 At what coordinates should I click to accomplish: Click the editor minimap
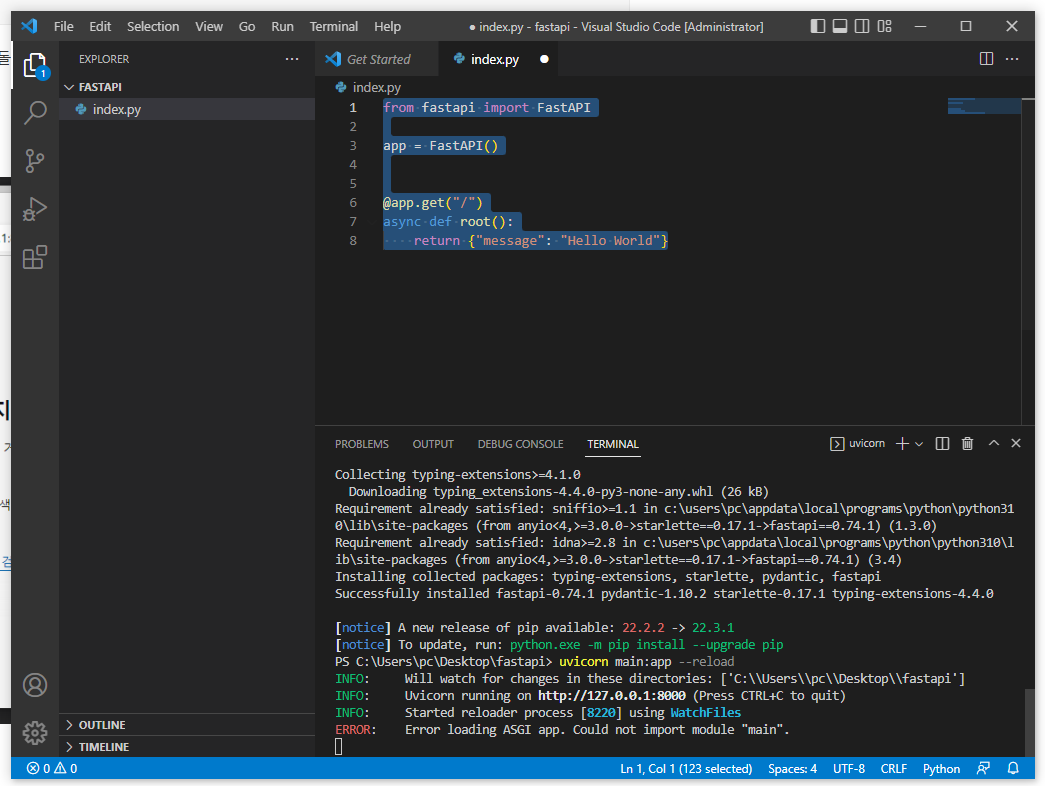point(984,106)
